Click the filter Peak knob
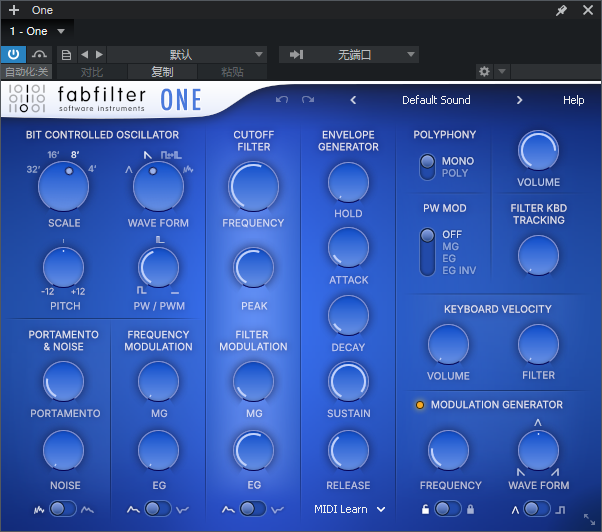Screen dimensions: 602x532 coord(253,268)
